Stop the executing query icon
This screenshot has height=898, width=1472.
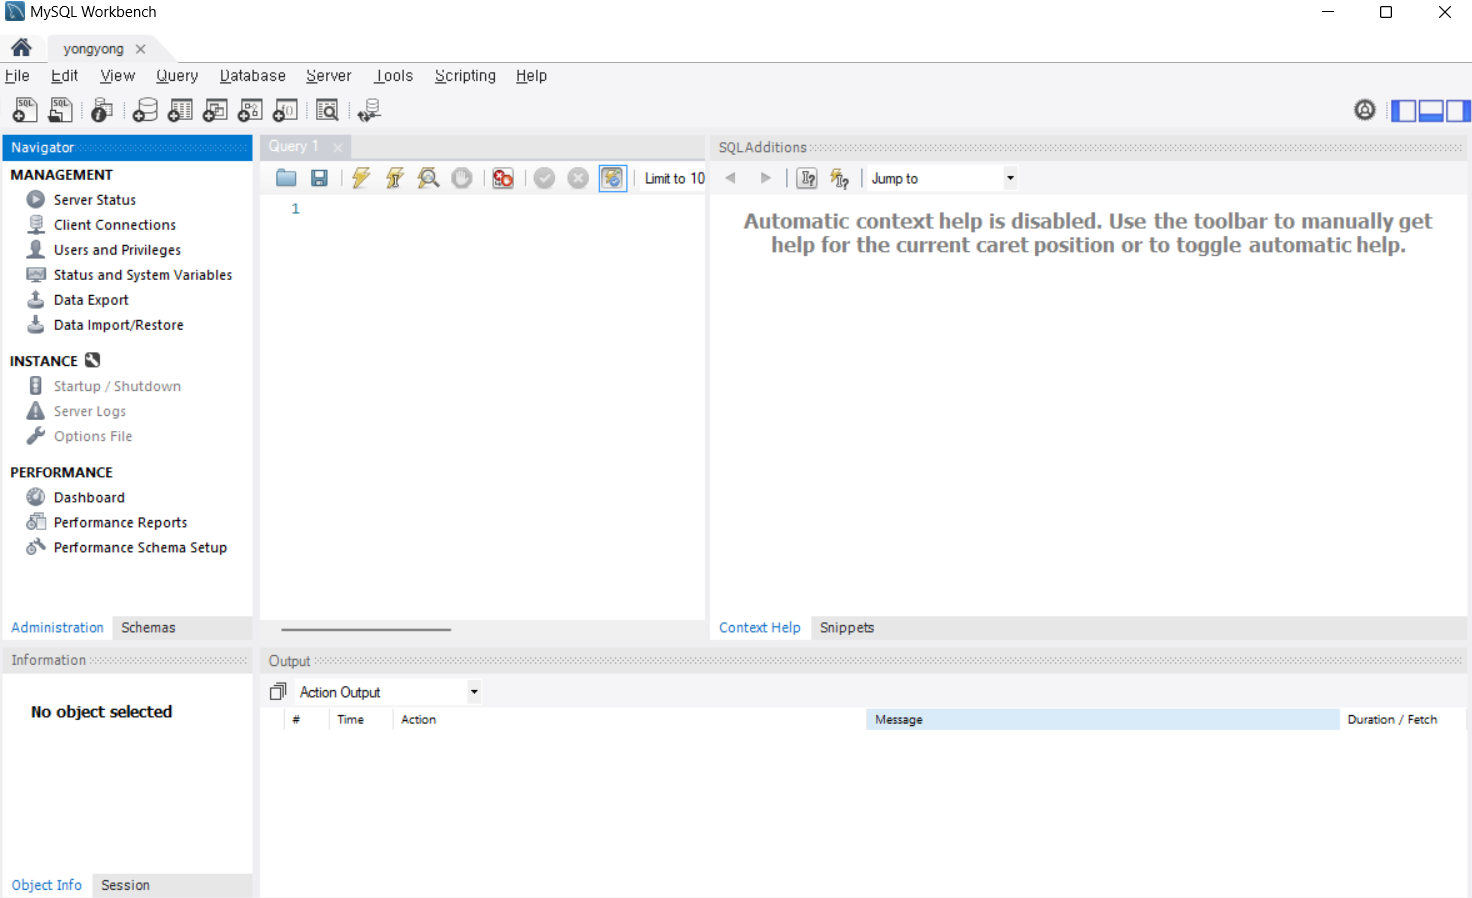461,178
